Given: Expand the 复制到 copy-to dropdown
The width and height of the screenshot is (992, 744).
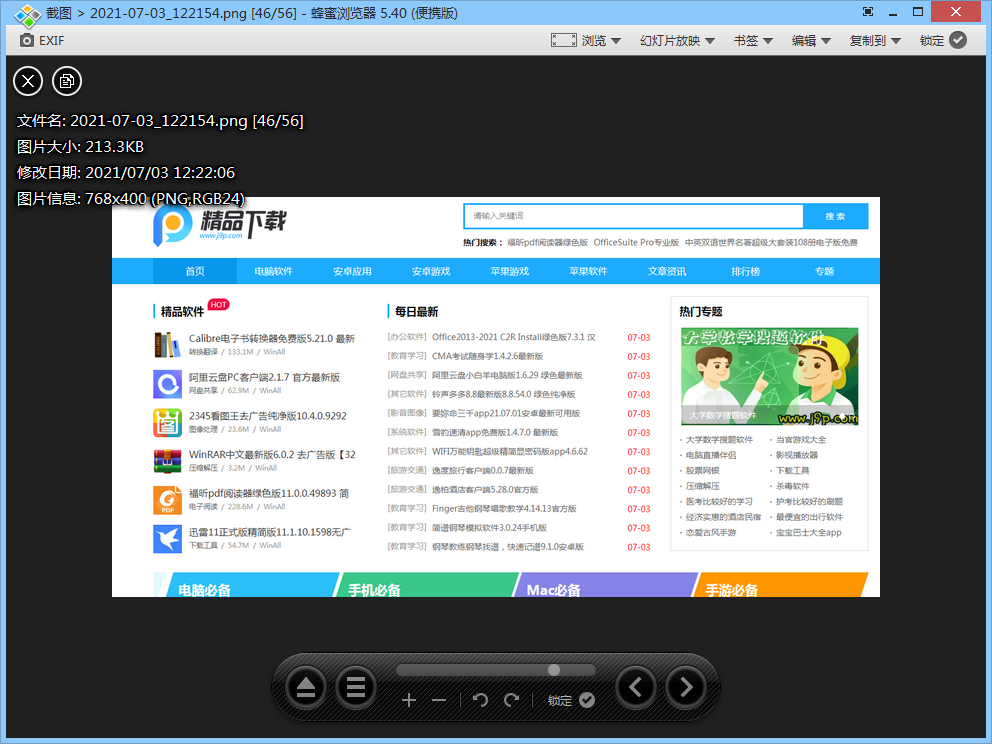Looking at the screenshot, I should 875,40.
